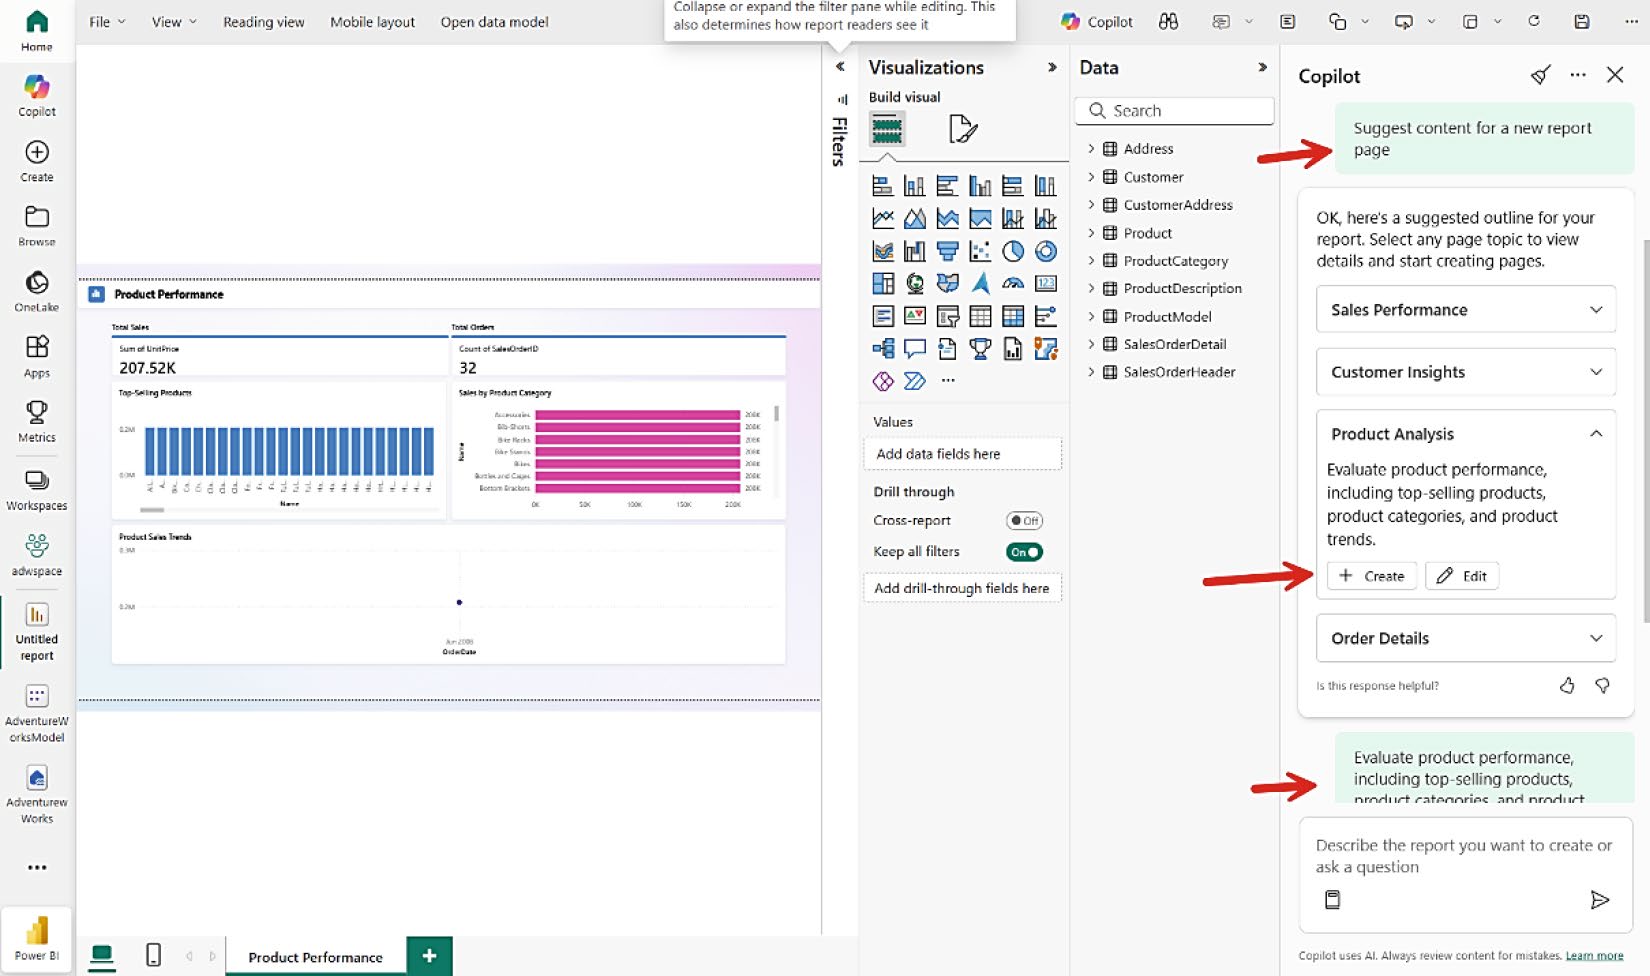Image resolution: width=1650 pixels, height=976 pixels.
Task: Select the pie chart visualization icon
Action: pos(1013,251)
